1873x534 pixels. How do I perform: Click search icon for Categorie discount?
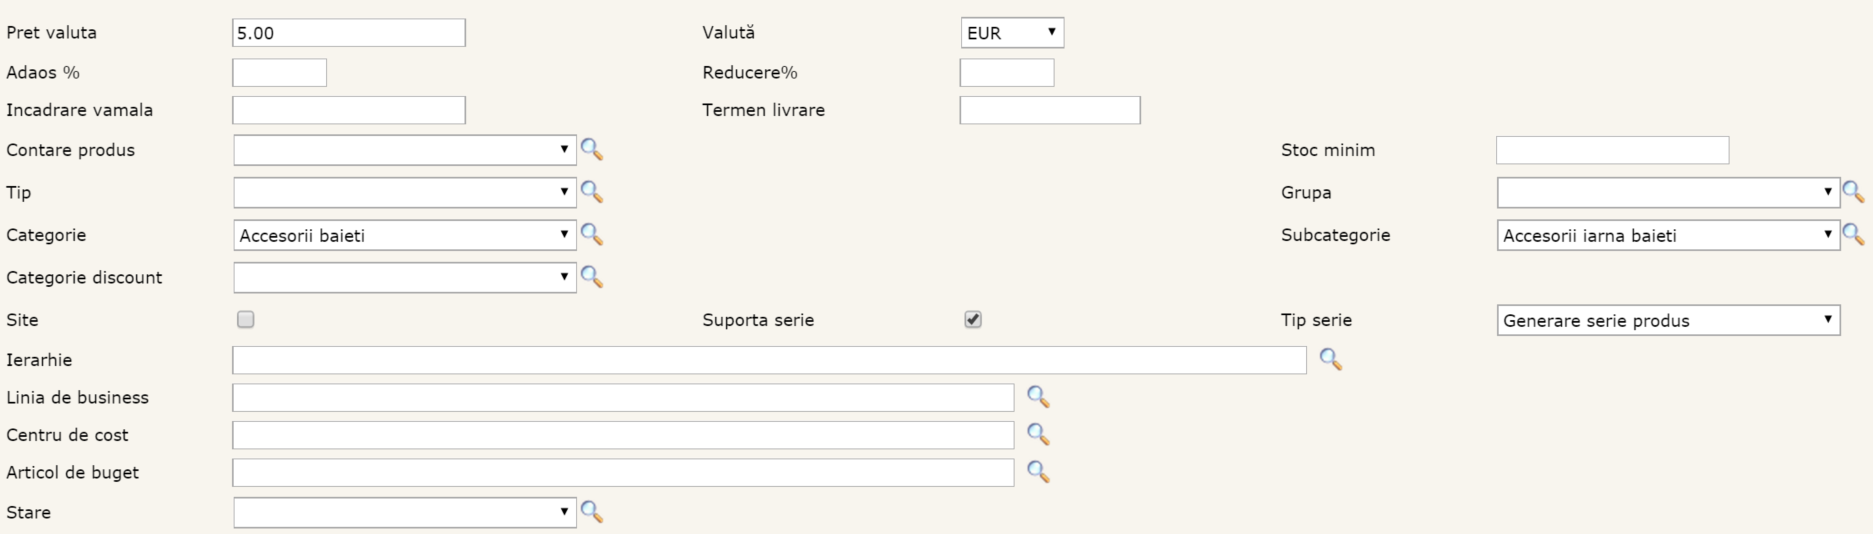click(x=592, y=277)
